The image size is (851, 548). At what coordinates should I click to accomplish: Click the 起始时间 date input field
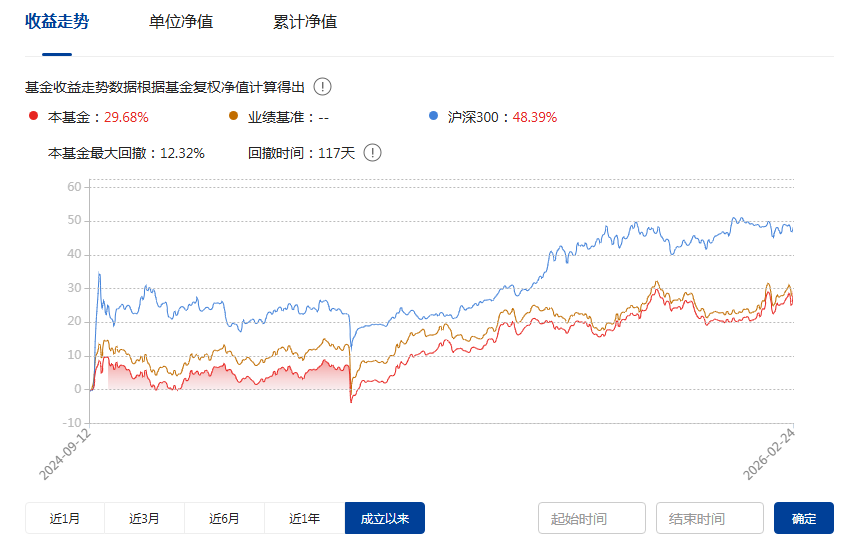tap(592, 518)
